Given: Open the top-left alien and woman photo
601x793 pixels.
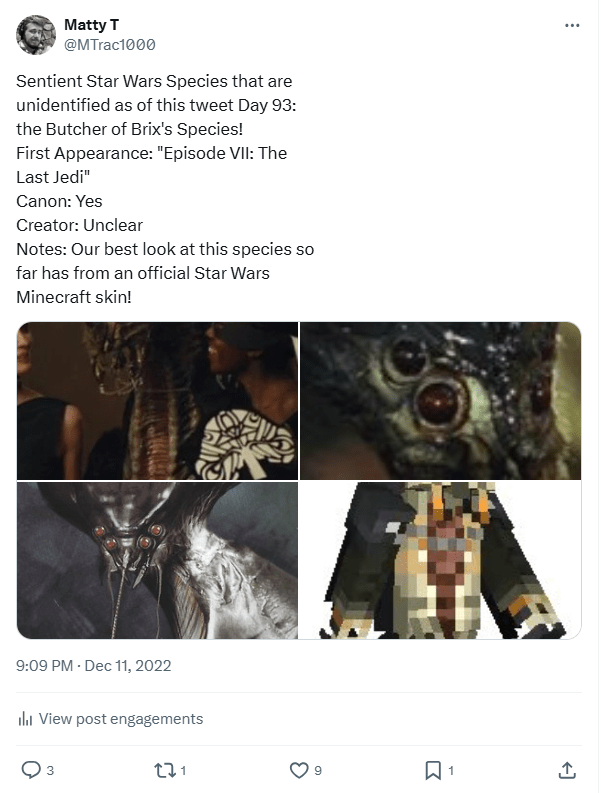Looking at the screenshot, I should click(157, 401).
